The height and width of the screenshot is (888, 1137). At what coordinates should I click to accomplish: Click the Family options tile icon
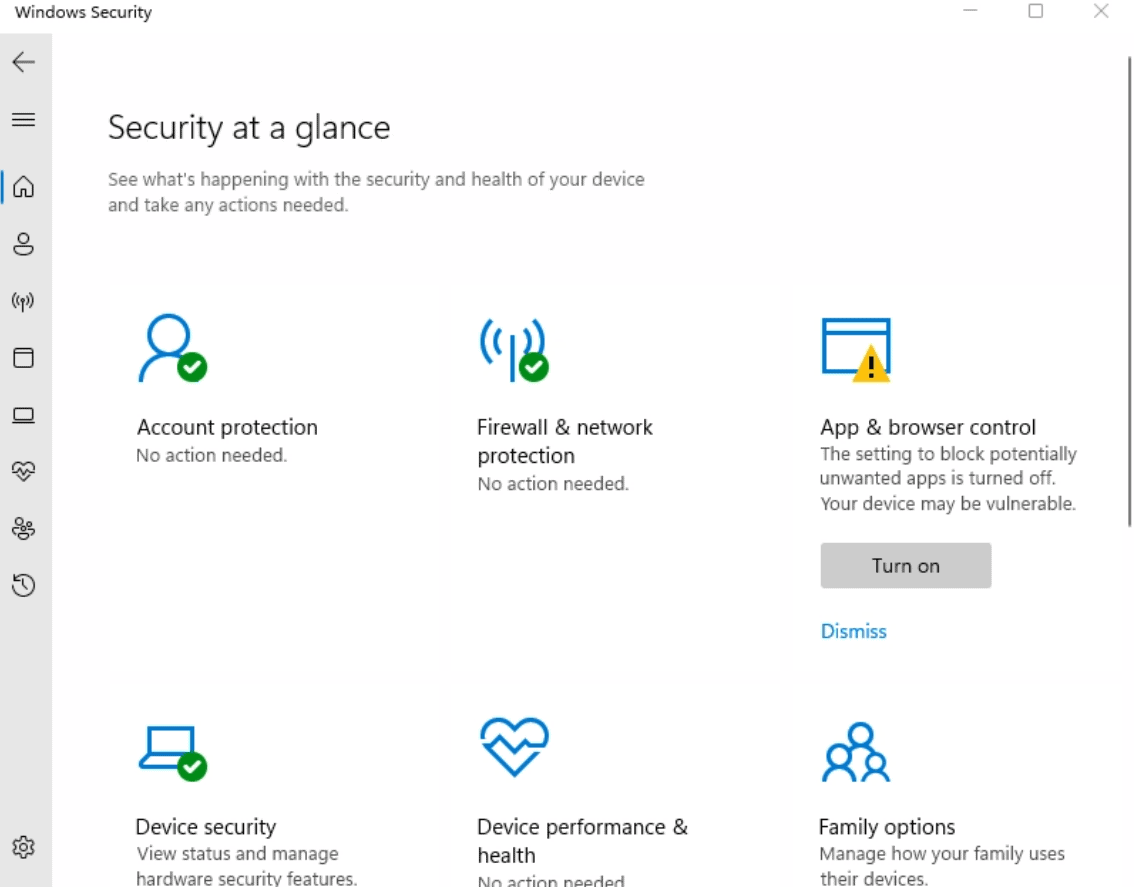[x=856, y=752]
